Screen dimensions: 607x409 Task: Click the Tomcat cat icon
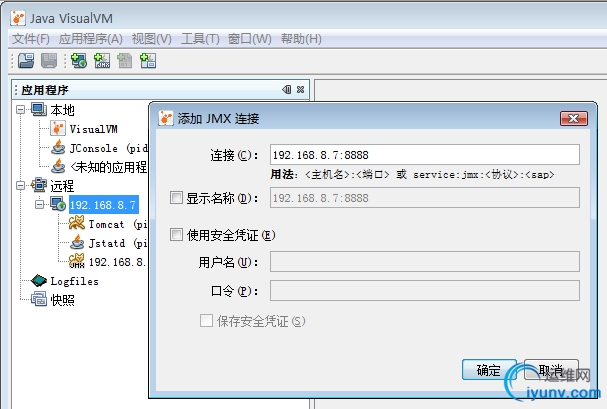(x=77, y=223)
